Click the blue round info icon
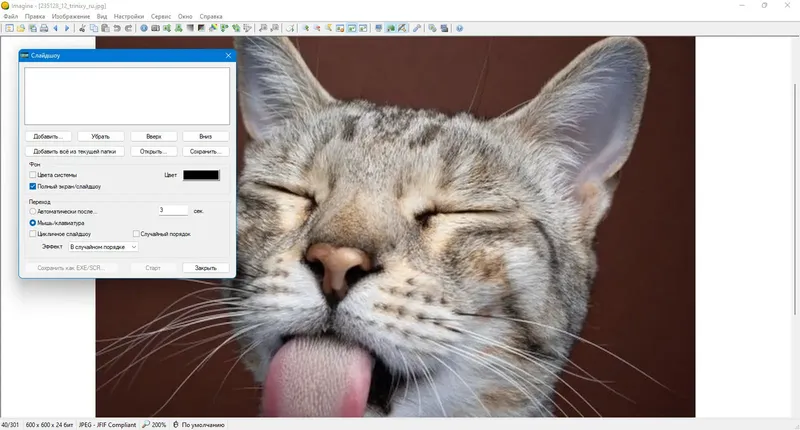The width and height of the screenshot is (800, 430). pos(144,28)
